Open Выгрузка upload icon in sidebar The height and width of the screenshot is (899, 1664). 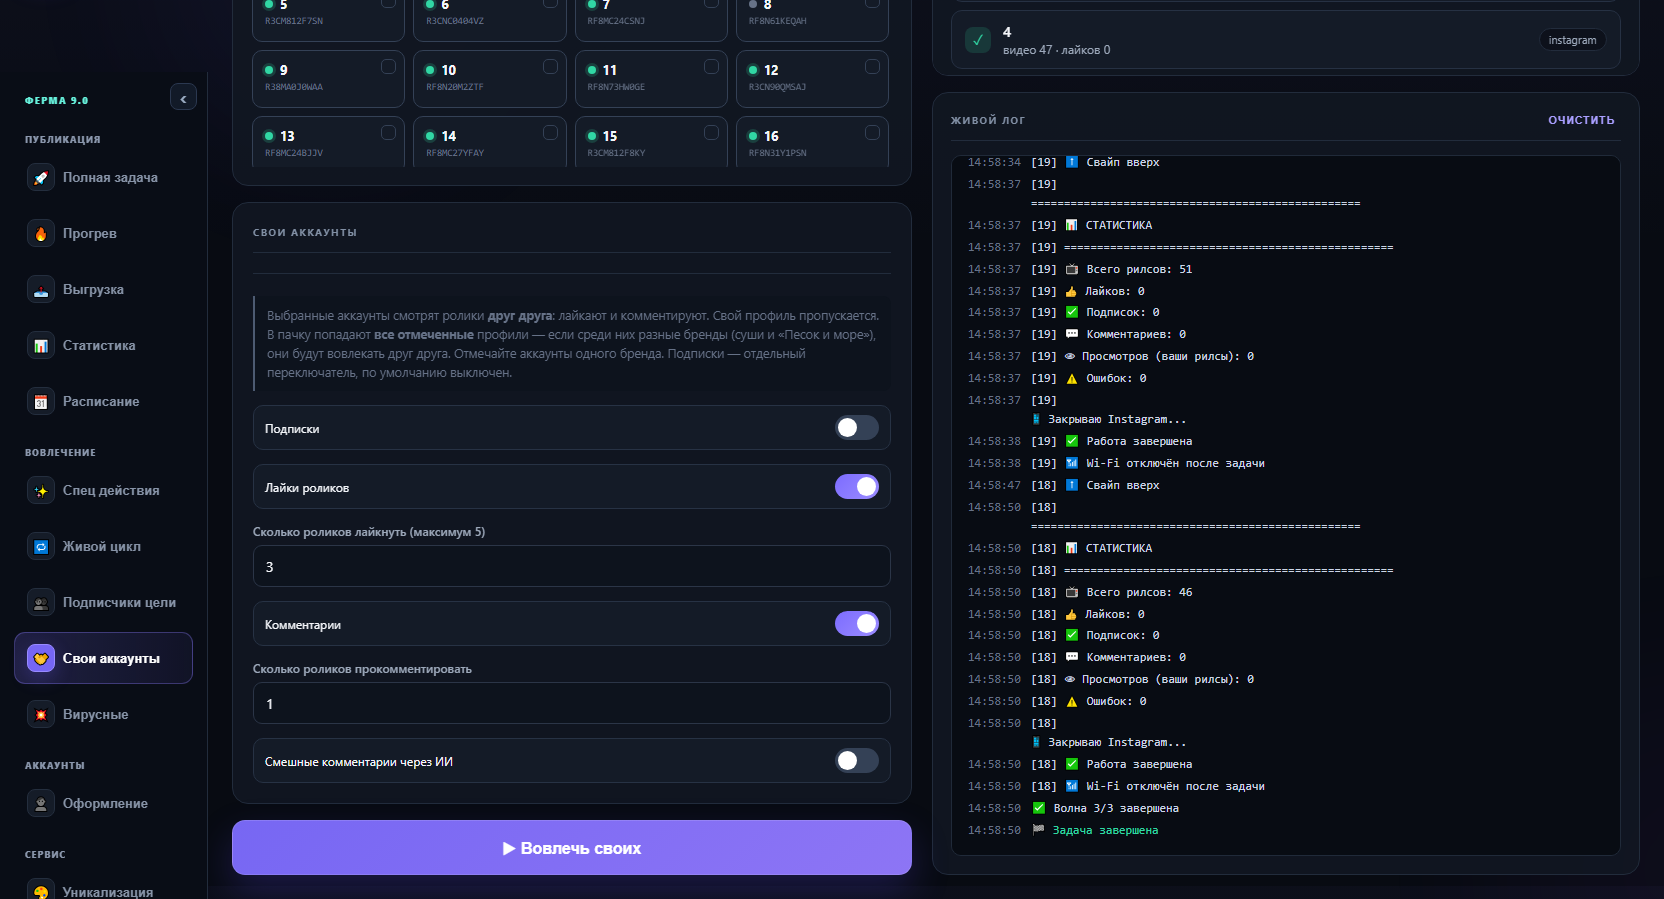pos(41,290)
